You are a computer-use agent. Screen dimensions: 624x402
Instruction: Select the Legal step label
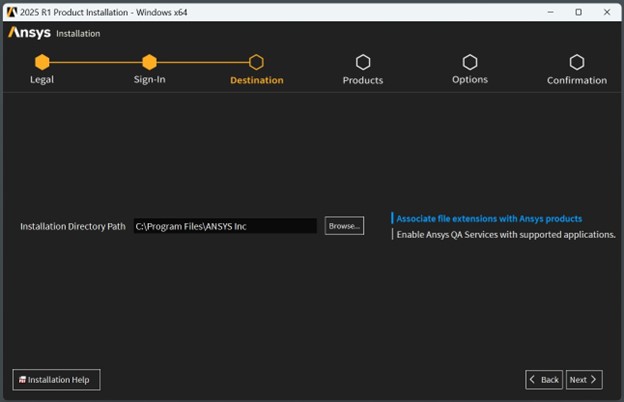coord(42,80)
